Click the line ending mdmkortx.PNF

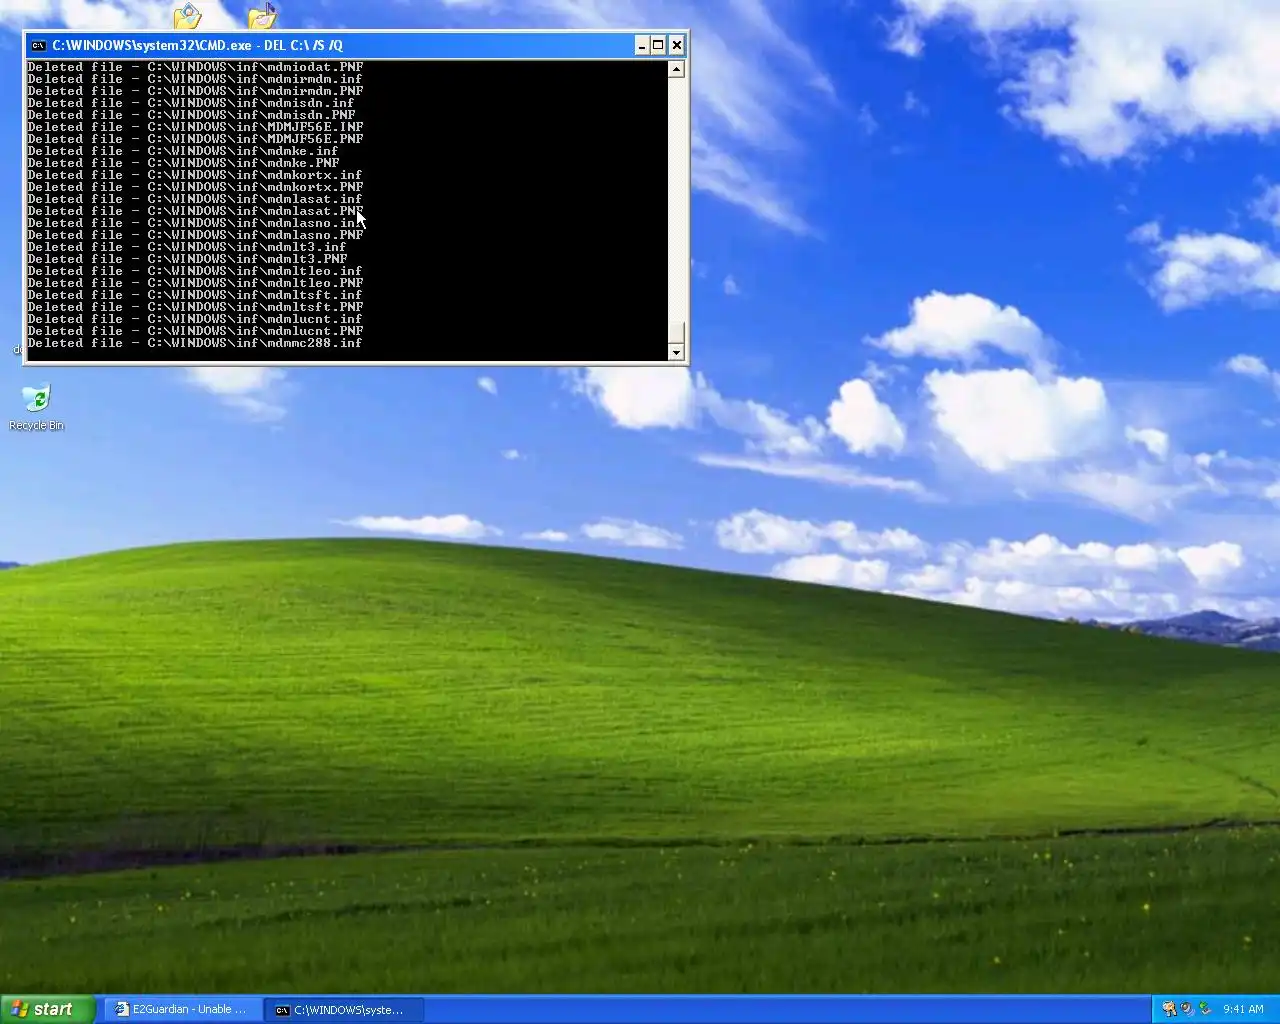pos(195,187)
